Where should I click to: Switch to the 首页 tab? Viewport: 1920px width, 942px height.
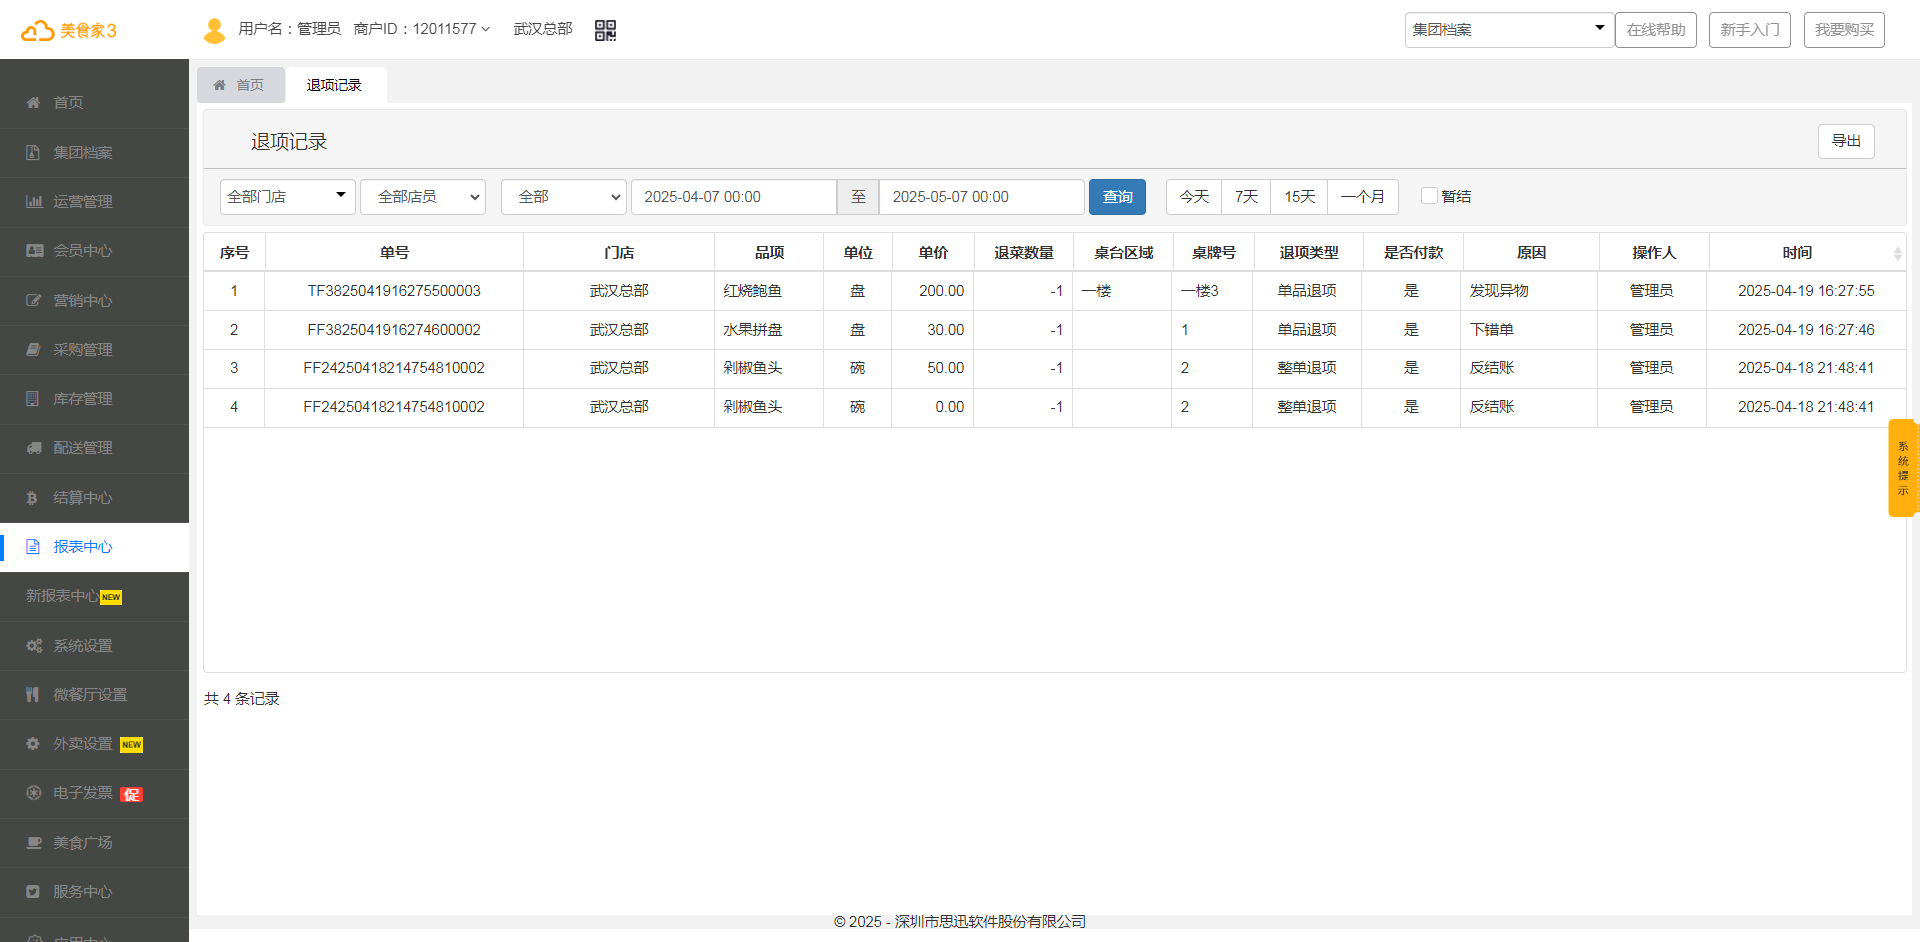tap(241, 85)
